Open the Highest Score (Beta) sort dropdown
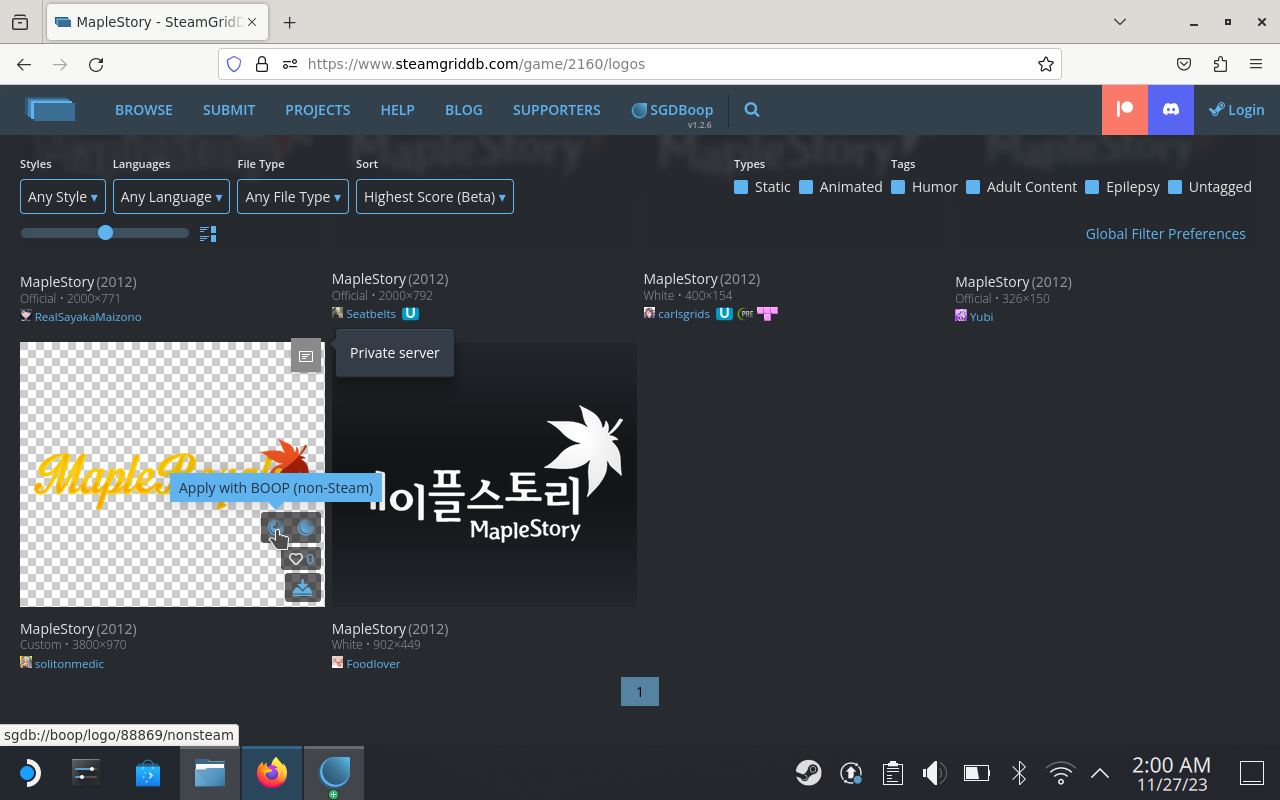Image resolution: width=1280 pixels, height=800 pixels. click(x=435, y=197)
